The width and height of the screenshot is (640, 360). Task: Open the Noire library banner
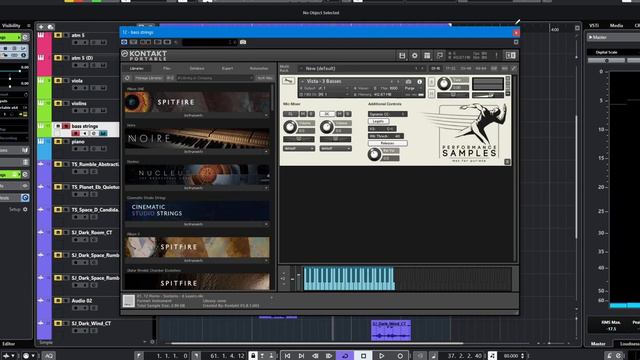tap(197, 138)
